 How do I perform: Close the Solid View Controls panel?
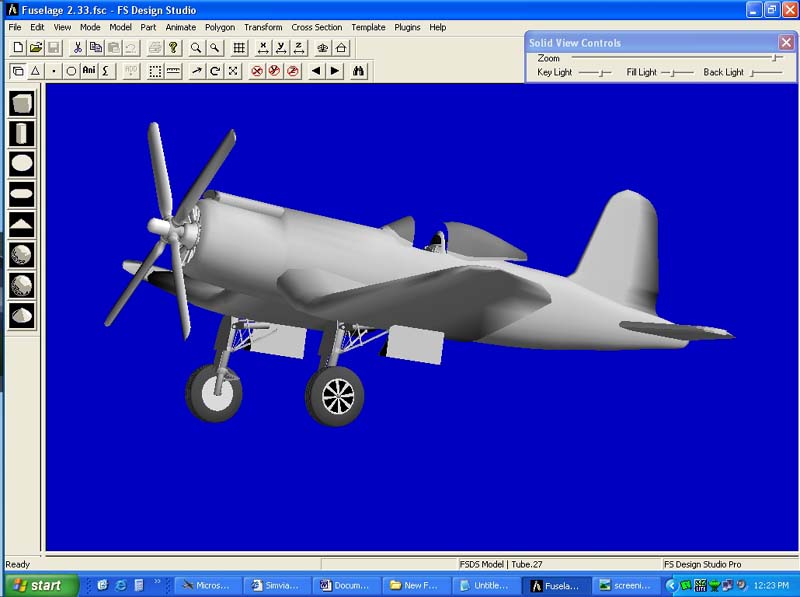(786, 43)
